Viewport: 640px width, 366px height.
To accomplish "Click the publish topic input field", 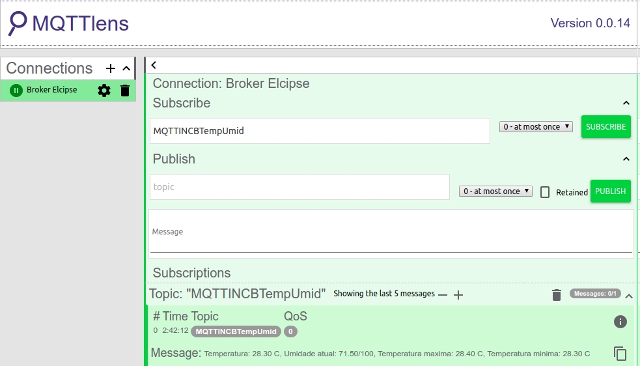I will click(300, 187).
